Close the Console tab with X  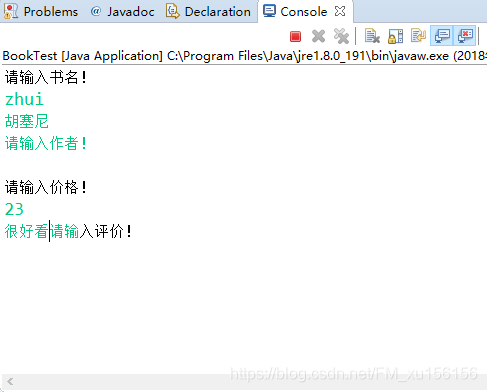tap(340, 12)
